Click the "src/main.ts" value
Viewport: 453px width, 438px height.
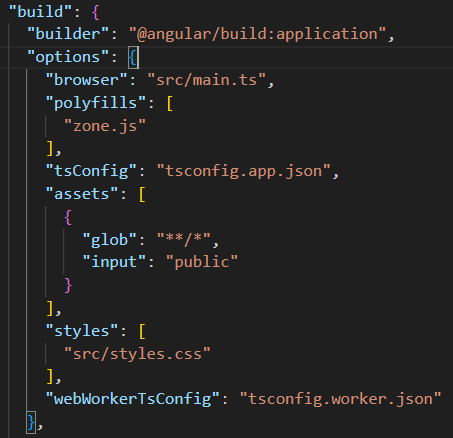tap(207, 80)
